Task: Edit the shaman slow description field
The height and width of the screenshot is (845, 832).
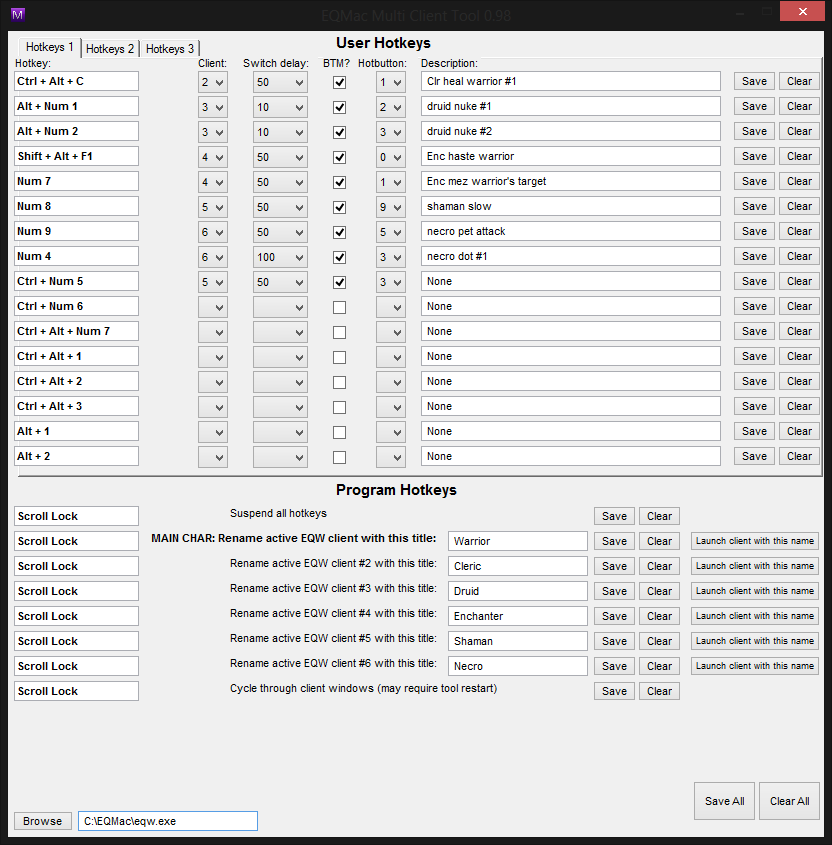Action: pyautogui.click(x=570, y=206)
